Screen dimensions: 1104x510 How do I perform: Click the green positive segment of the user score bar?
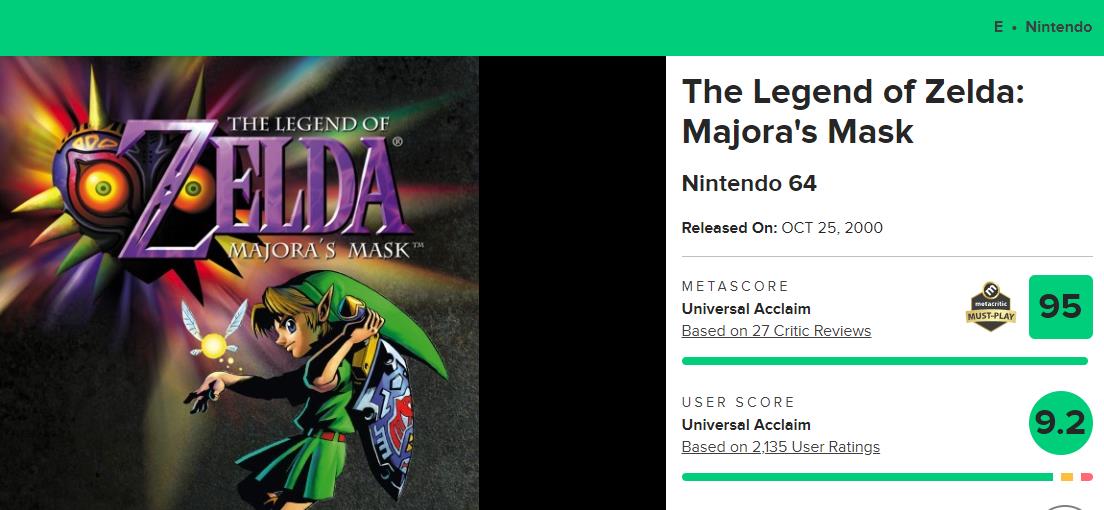point(866,477)
